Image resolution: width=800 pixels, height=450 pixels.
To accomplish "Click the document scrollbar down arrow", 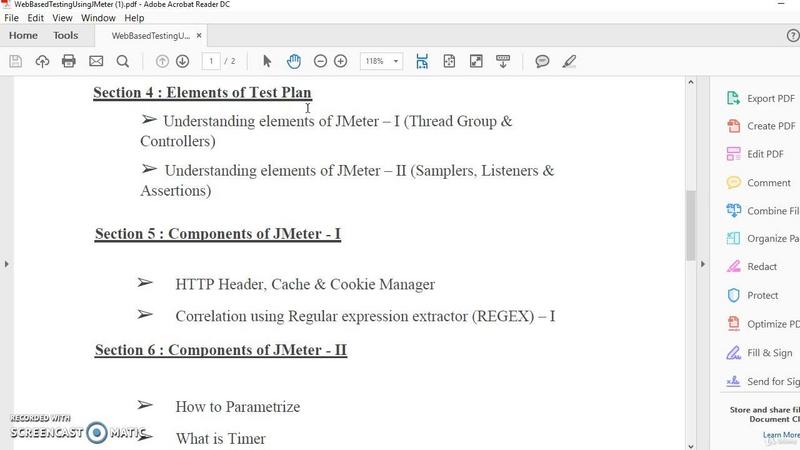I will click(x=691, y=446).
